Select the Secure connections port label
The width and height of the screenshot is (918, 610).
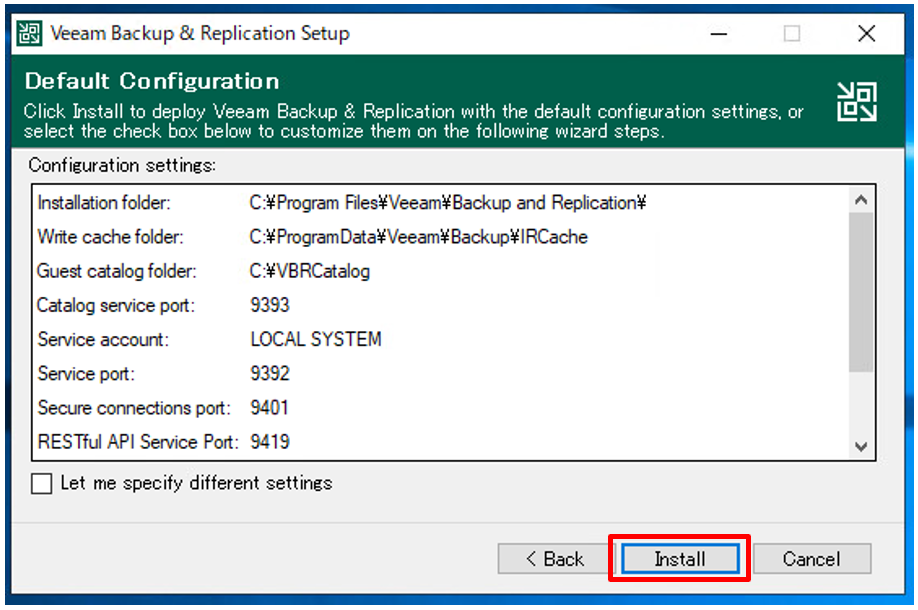pos(134,408)
